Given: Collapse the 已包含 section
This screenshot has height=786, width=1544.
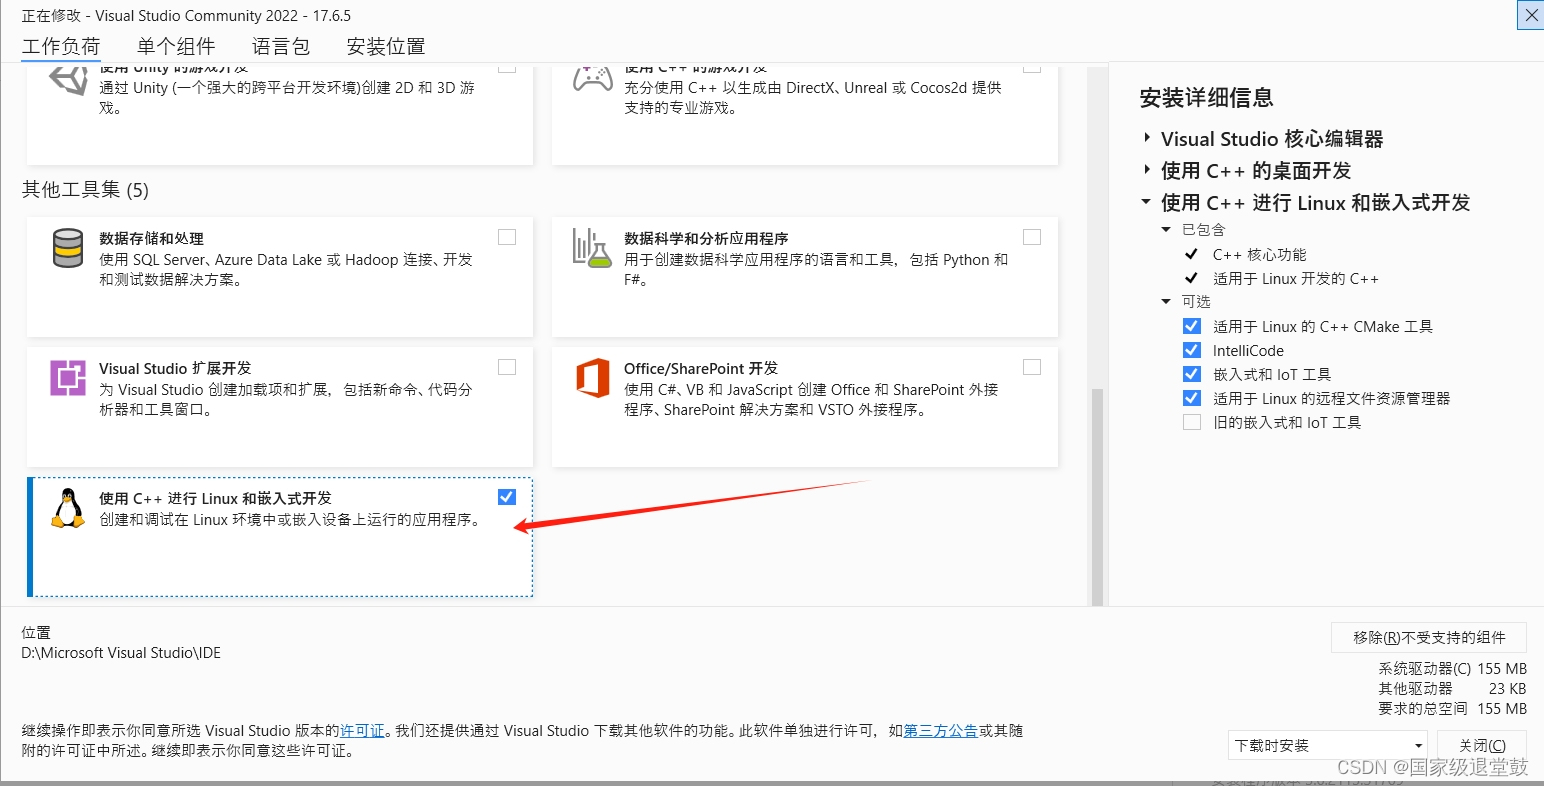Looking at the screenshot, I should tap(1166, 230).
